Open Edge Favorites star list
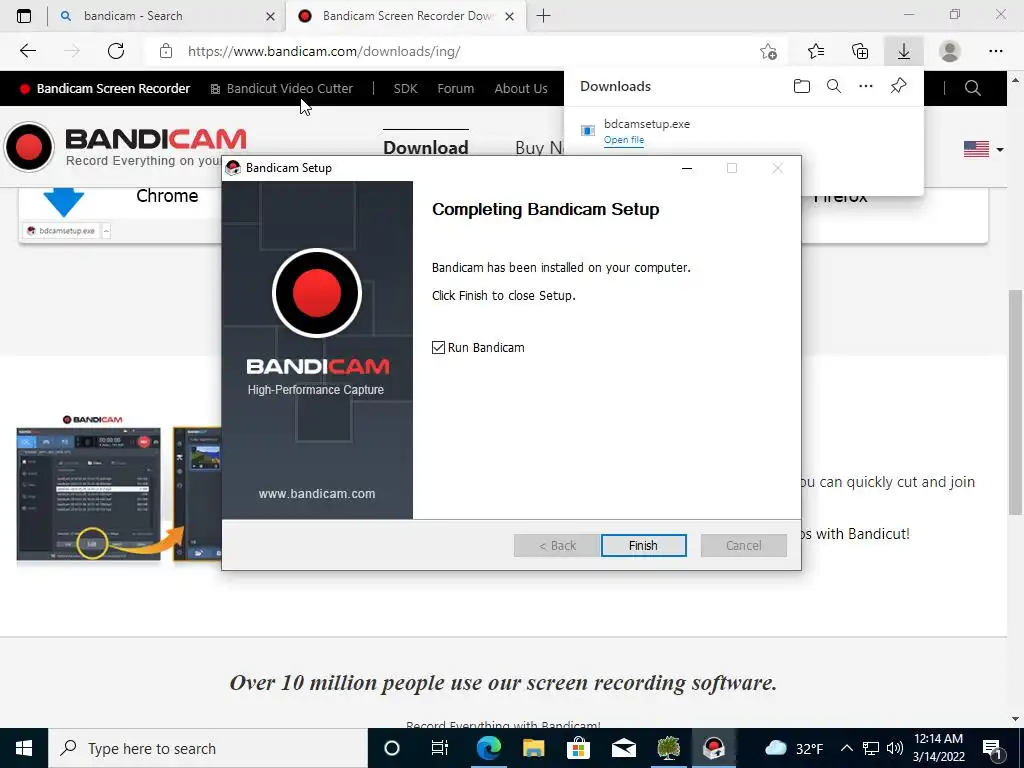 (x=816, y=51)
